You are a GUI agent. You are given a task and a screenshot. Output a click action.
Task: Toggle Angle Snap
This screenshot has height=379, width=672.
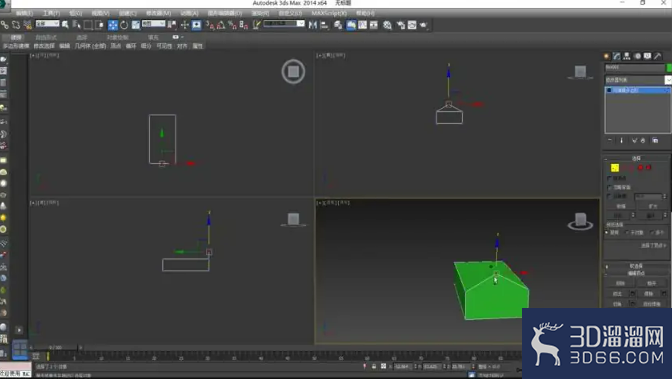pos(221,25)
